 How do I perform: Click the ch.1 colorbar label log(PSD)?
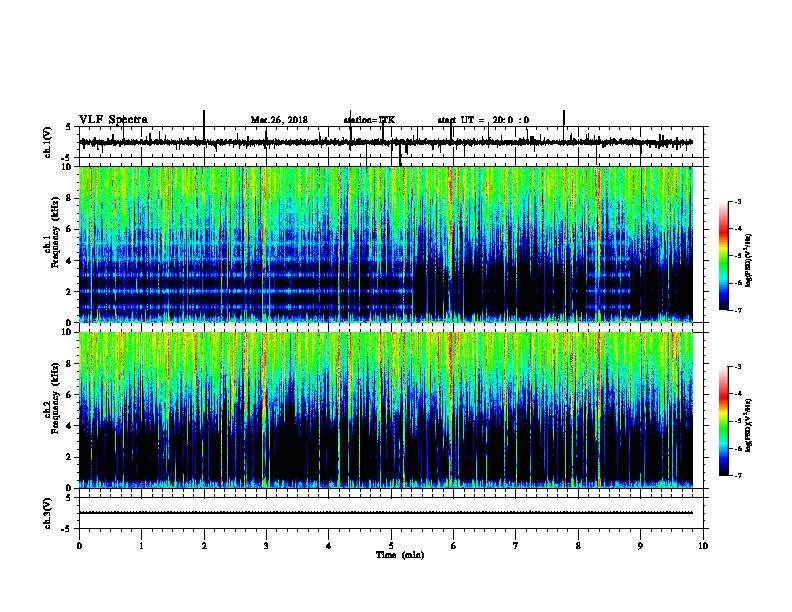click(x=749, y=260)
